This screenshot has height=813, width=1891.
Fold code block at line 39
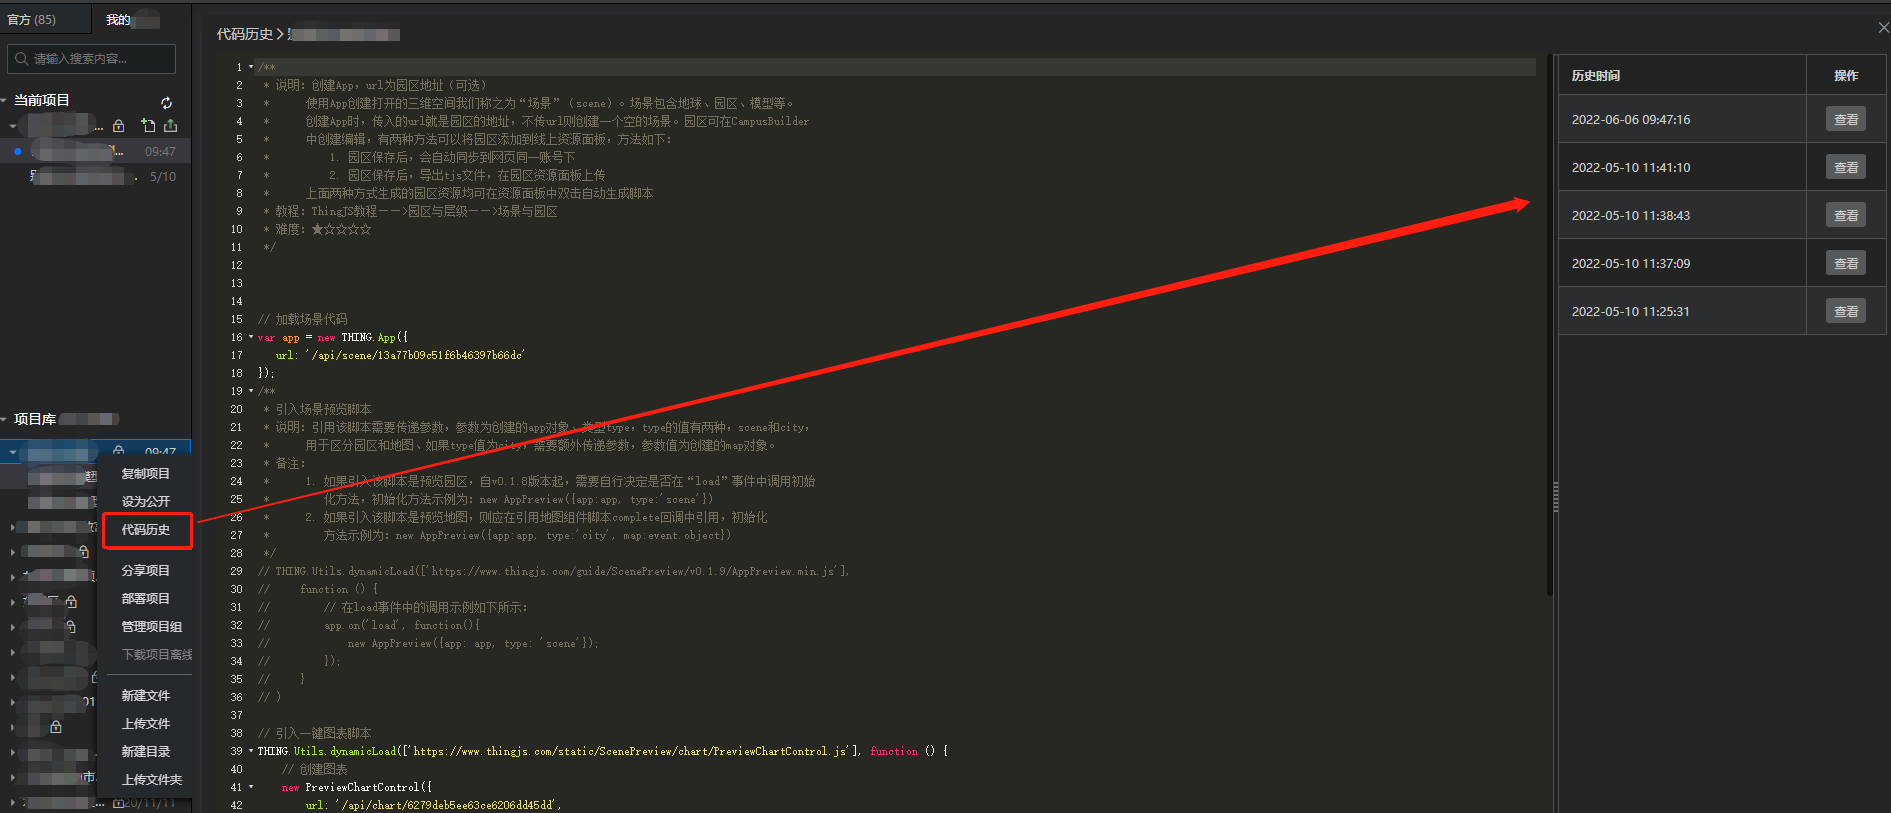click(250, 751)
